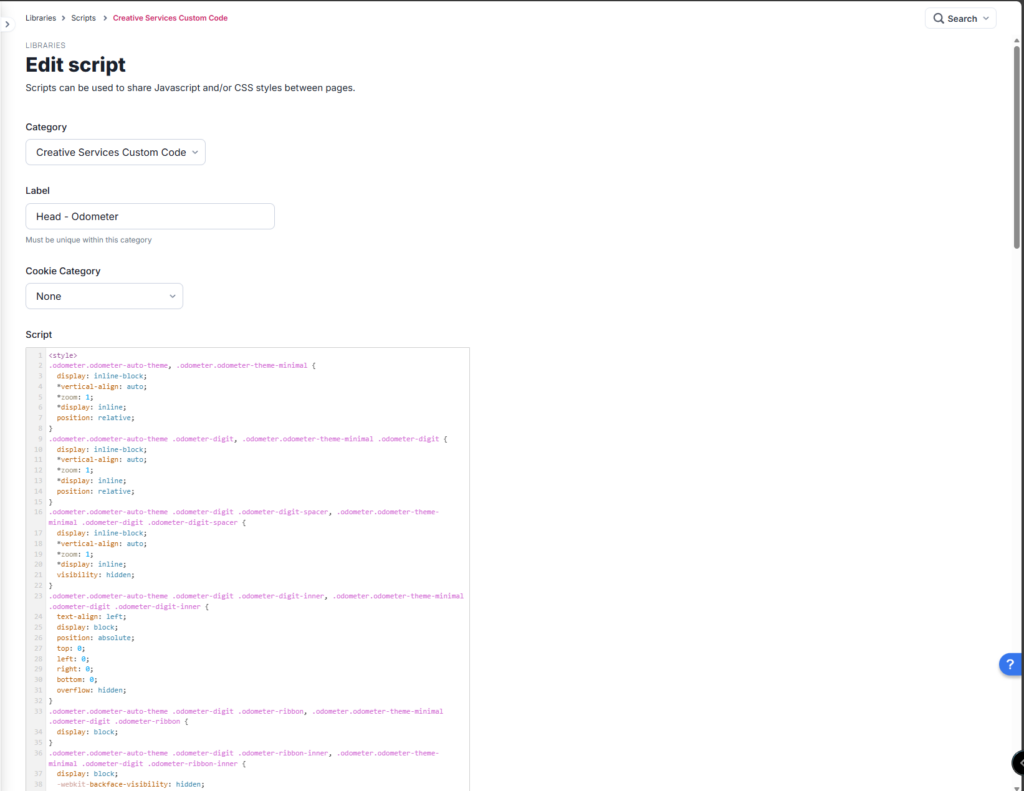The height and width of the screenshot is (791, 1024).
Task: Expand the Cookie Category dropdown set to None
Action: pyautogui.click(x=104, y=296)
